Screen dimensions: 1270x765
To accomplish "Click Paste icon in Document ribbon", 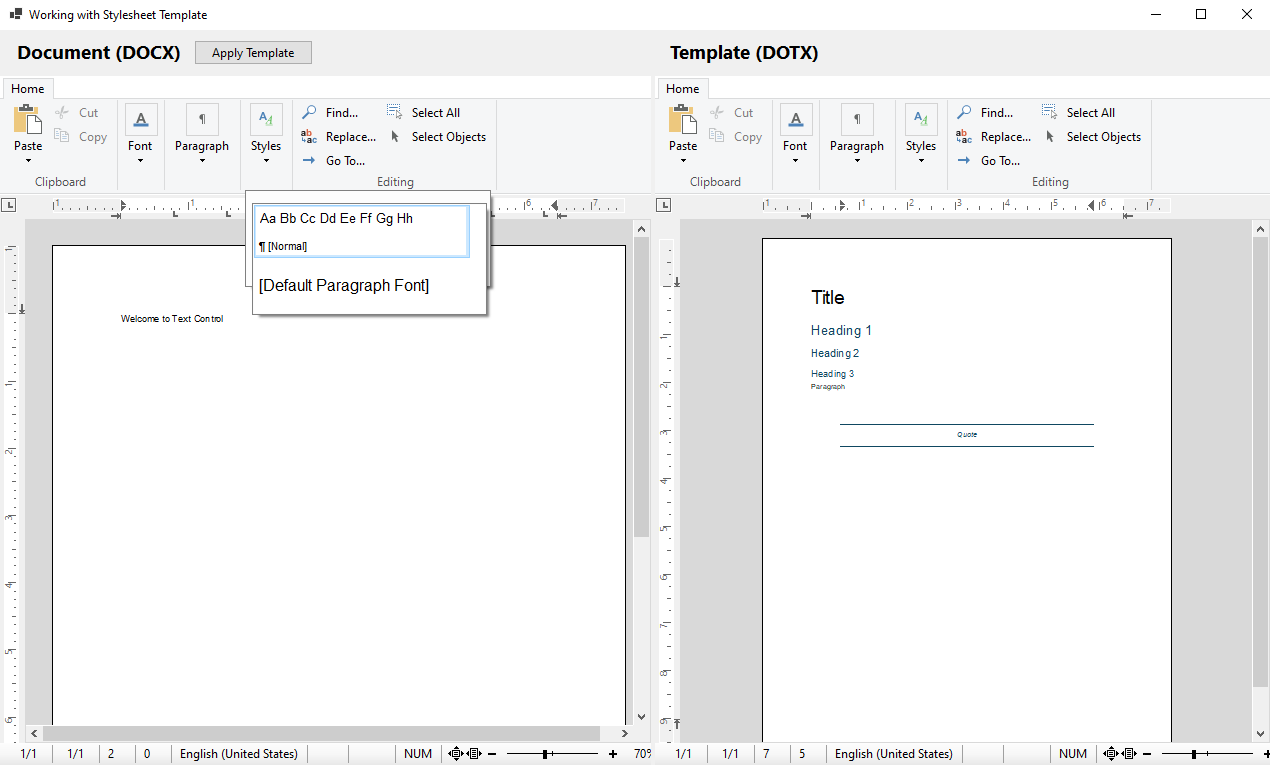I will [27, 120].
